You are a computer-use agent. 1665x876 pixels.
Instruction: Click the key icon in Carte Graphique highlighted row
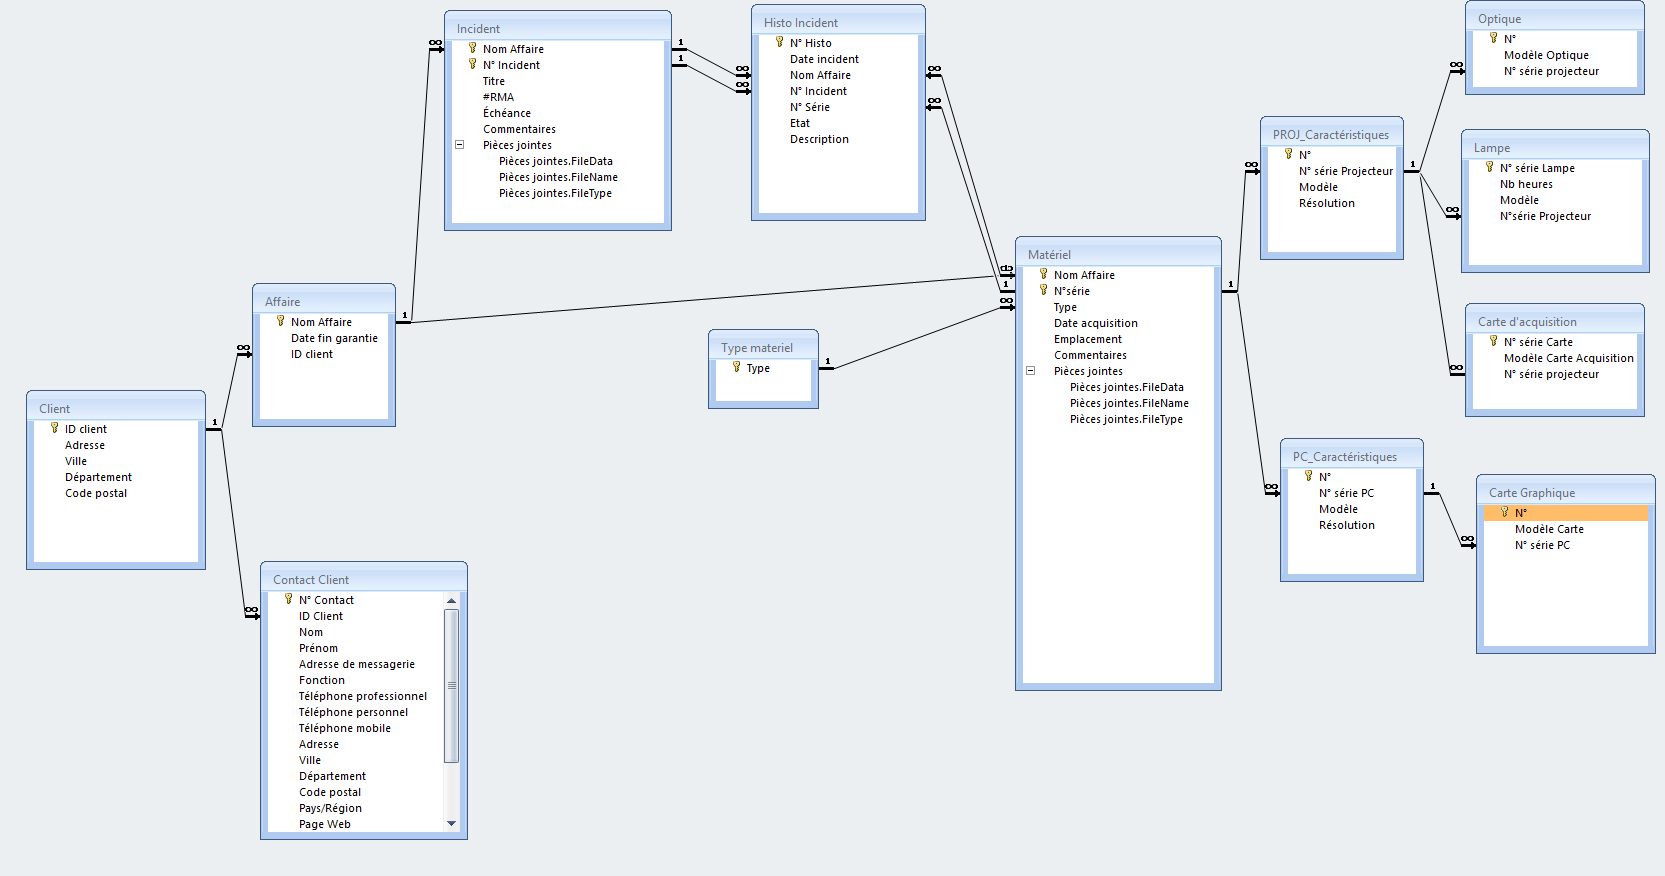[1504, 512]
